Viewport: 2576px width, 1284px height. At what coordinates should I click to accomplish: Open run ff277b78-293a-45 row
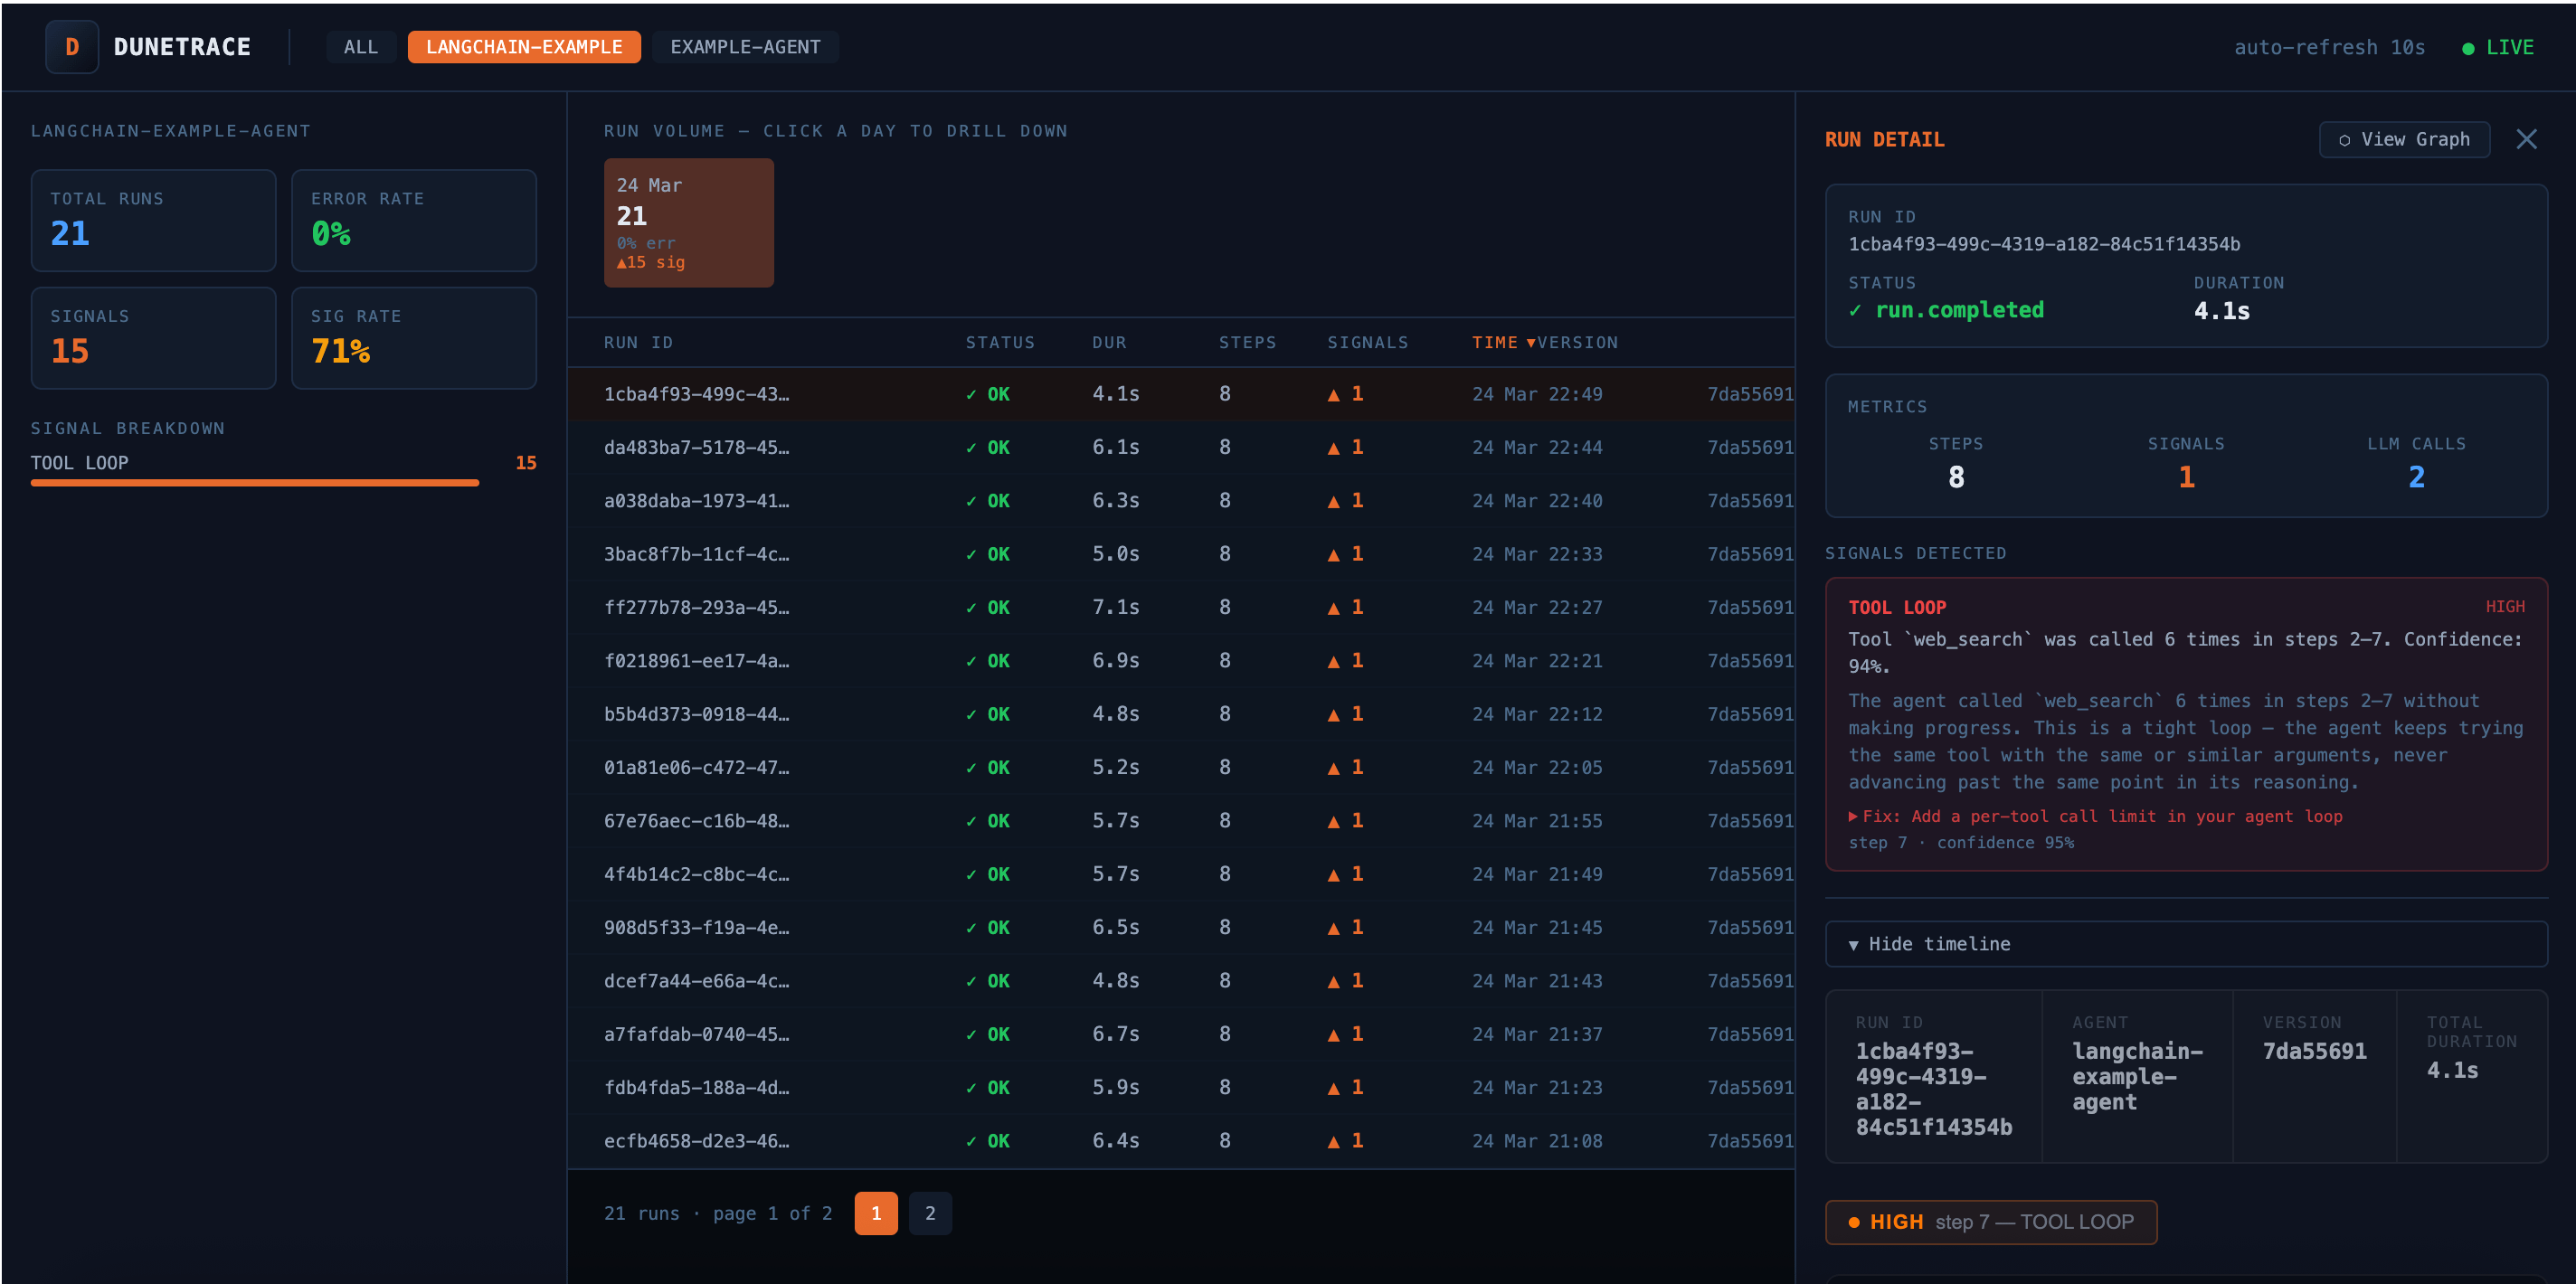[x=696, y=607]
